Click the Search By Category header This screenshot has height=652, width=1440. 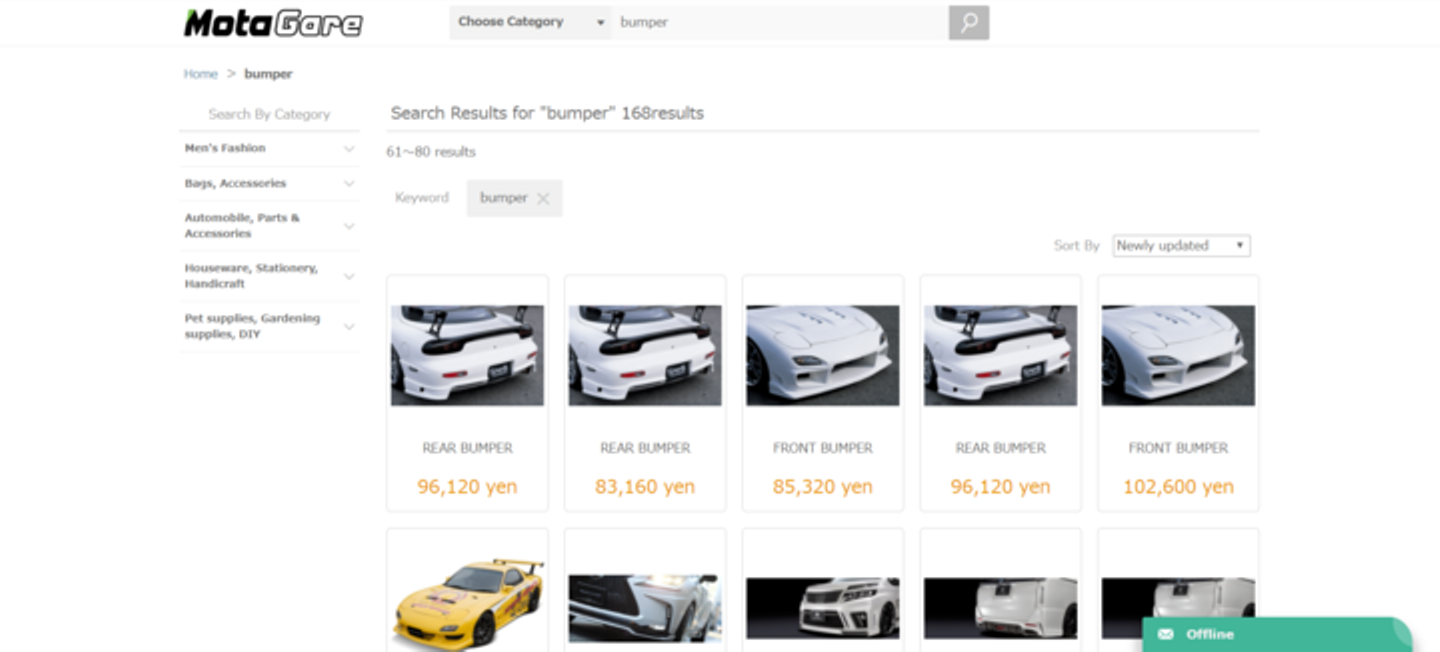(x=269, y=114)
